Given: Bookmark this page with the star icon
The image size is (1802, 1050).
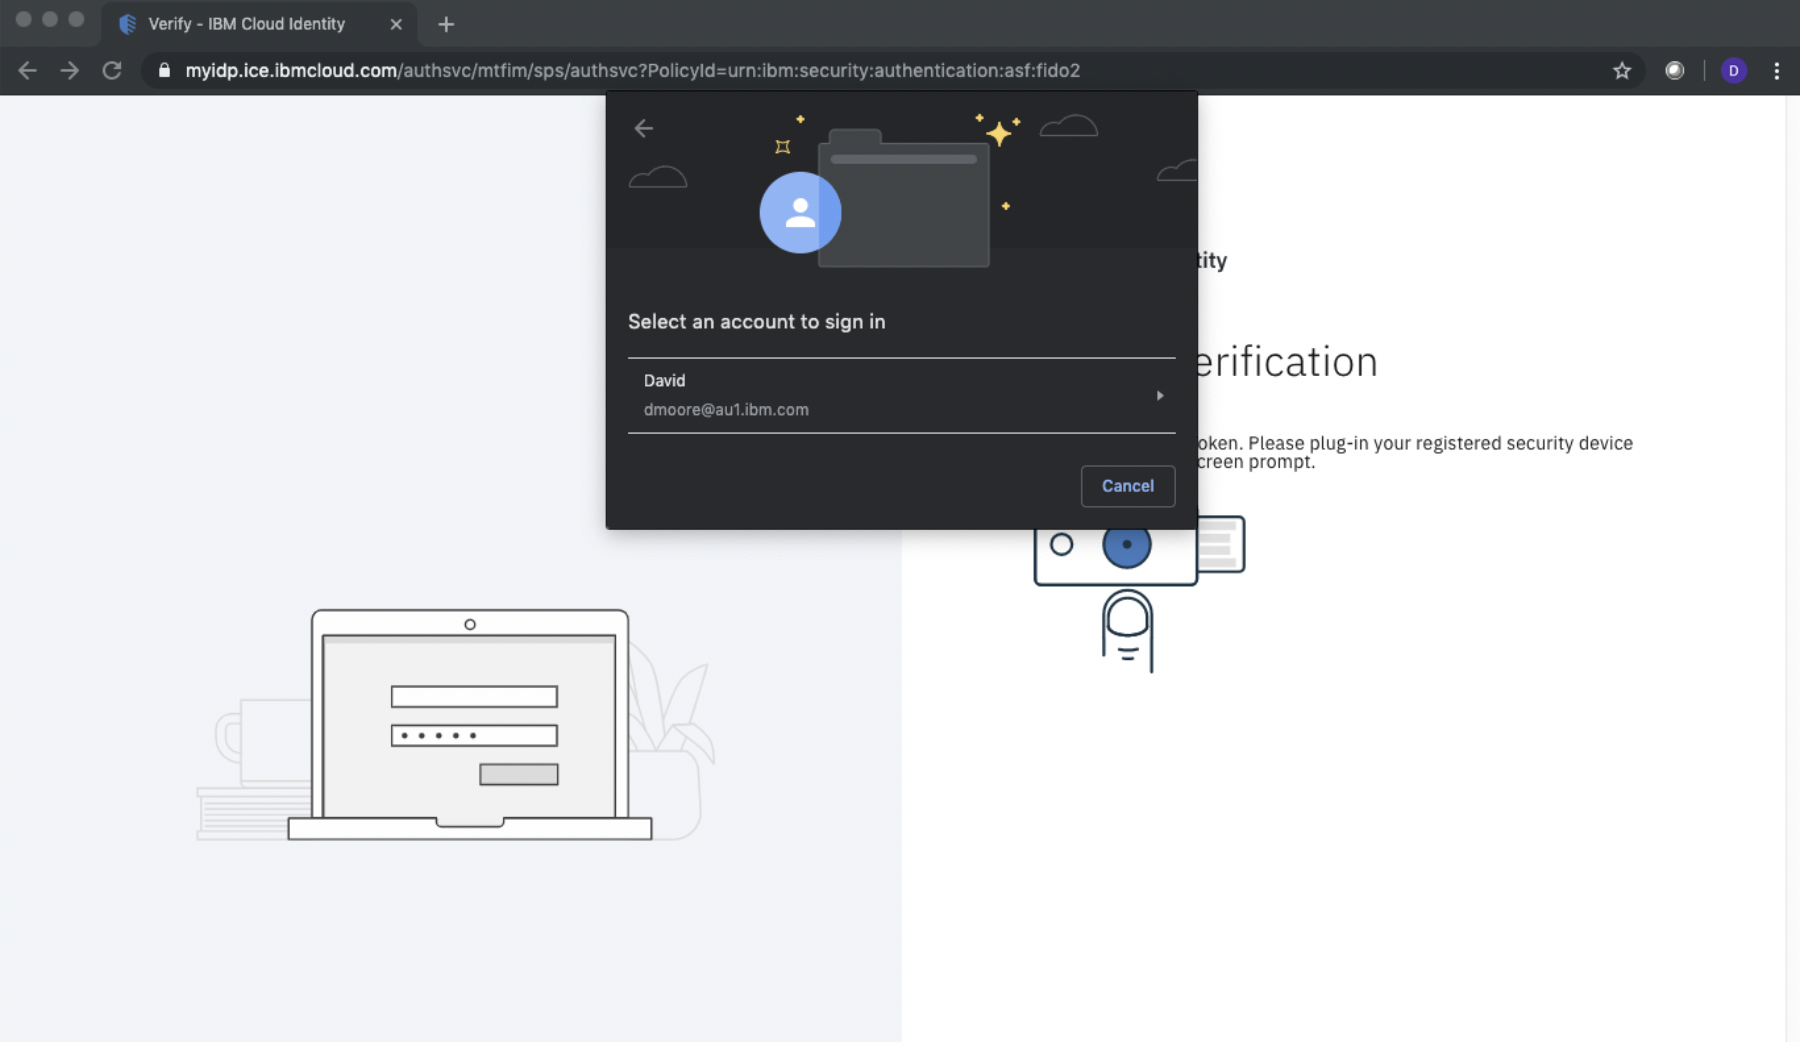Looking at the screenshot, I should (x=1623, y=71).
